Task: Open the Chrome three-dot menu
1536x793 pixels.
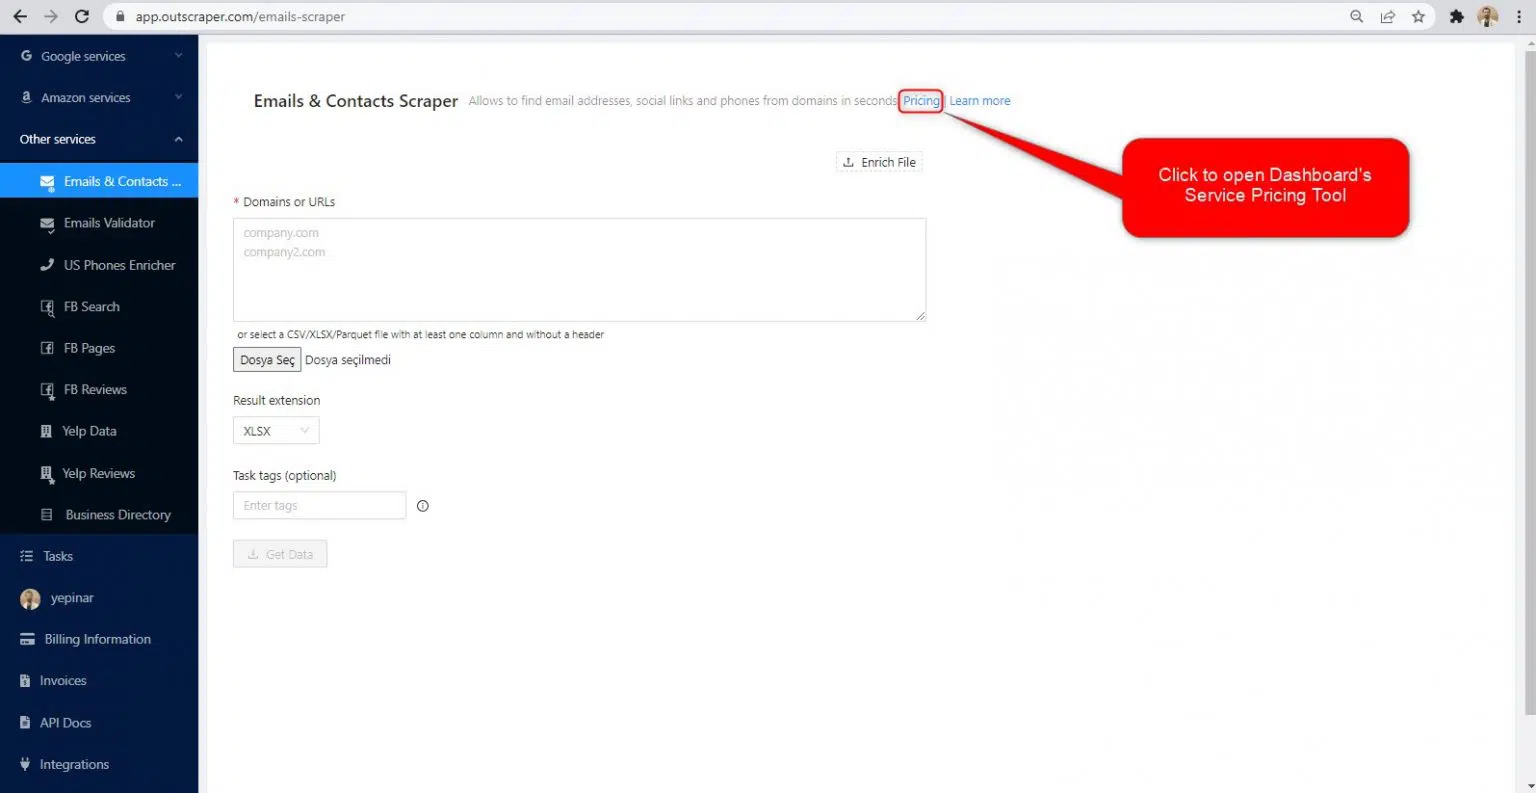Action: (1518, 16)
